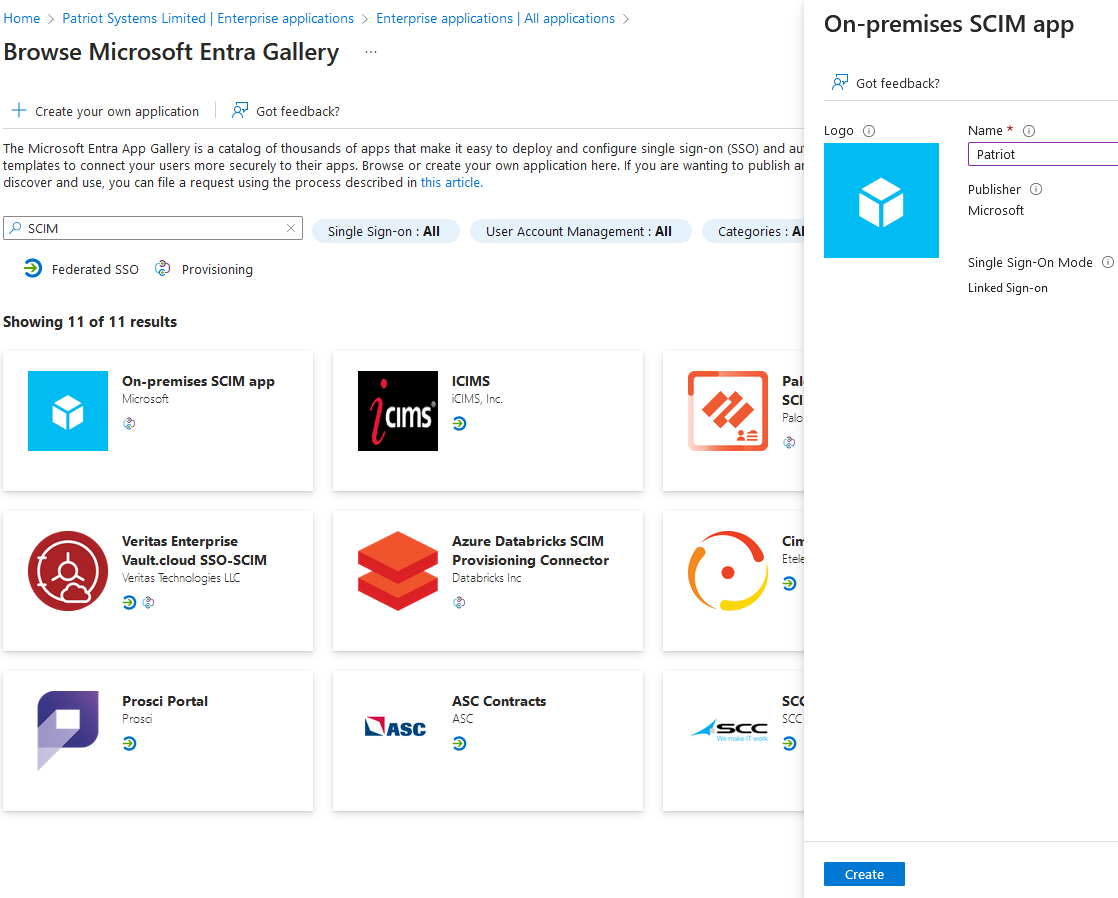The width and height of the screenshot is (1118, 898).
Task: Open the On-premises SCIM app card title
Action: [198, 382]
